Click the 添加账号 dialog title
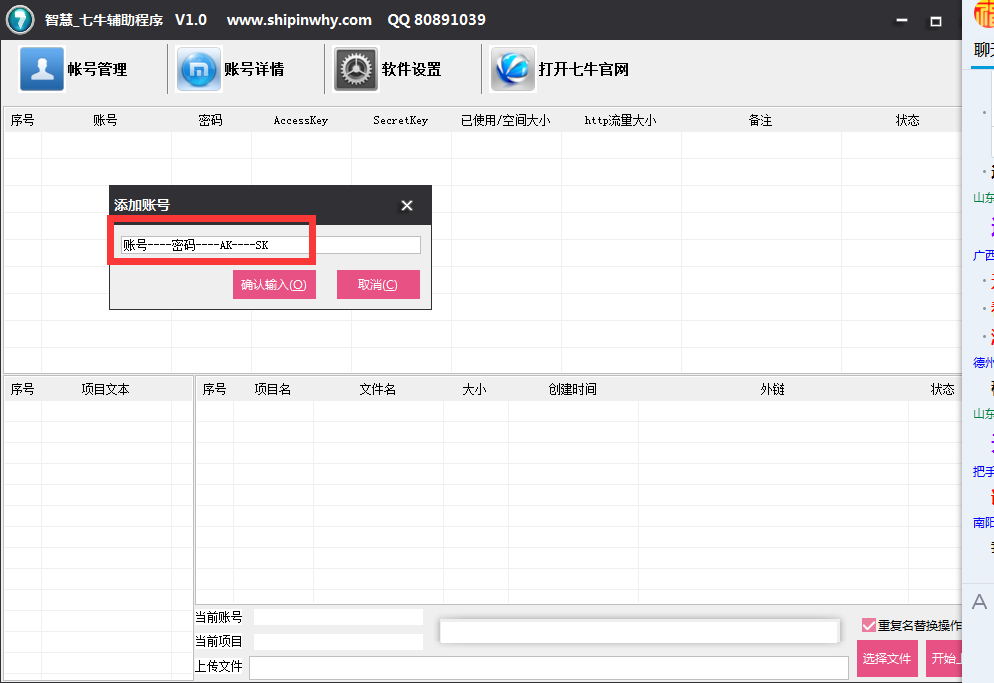 [x=142, y=205]
